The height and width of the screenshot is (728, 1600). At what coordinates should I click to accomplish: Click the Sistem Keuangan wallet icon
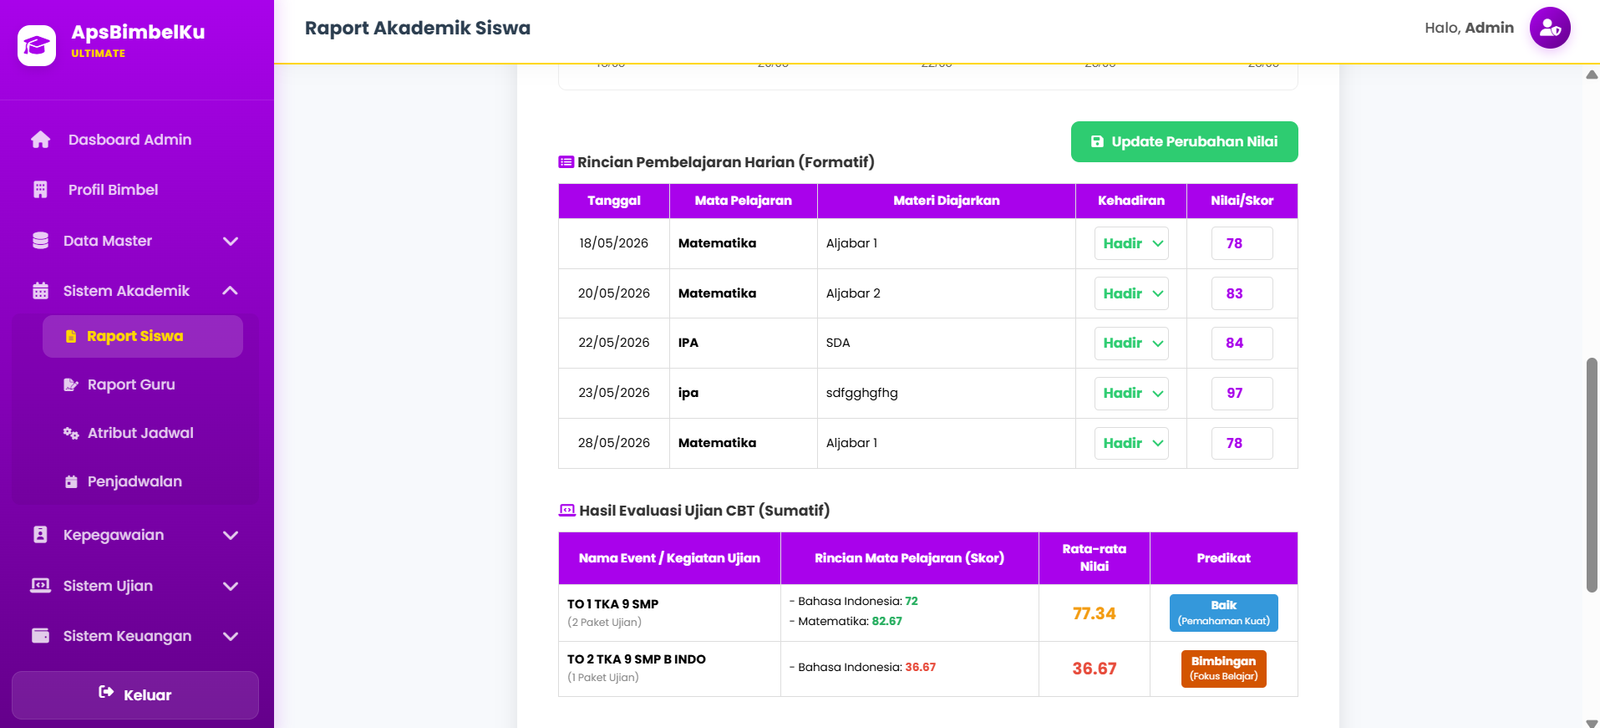pos(40,636)
